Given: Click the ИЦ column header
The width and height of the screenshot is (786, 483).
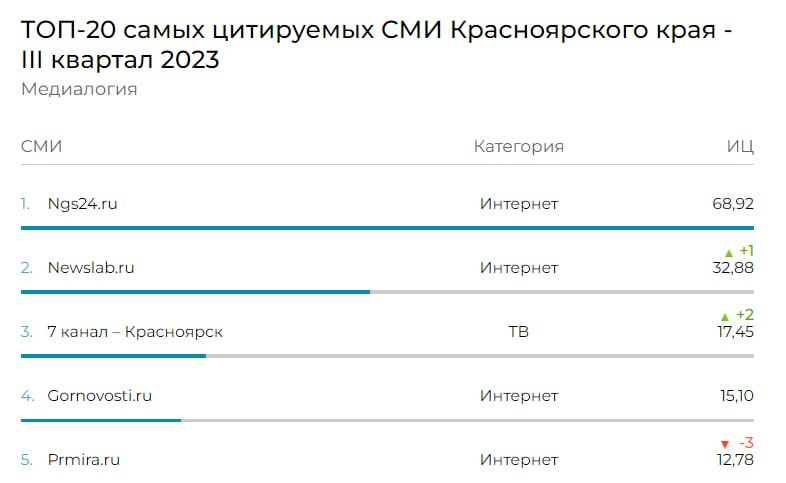Looking at the screenshot, I should click(740, 147).
